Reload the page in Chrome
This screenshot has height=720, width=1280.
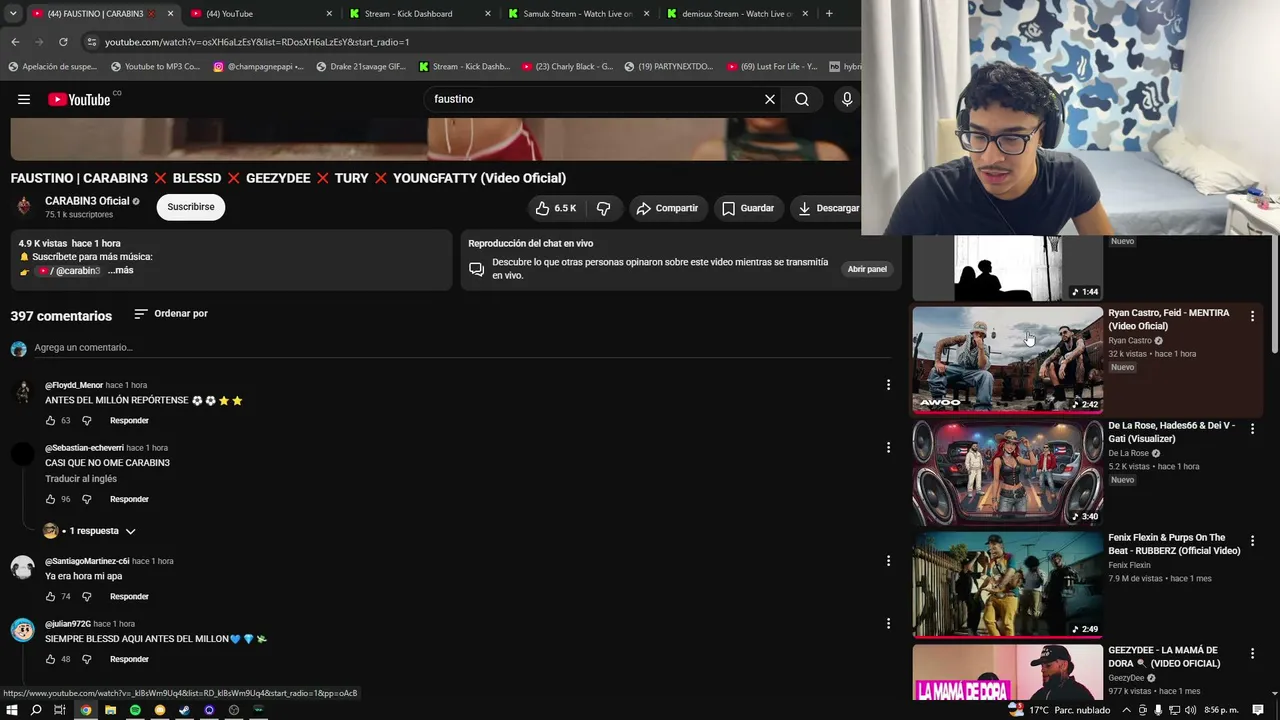pos(63,42)
